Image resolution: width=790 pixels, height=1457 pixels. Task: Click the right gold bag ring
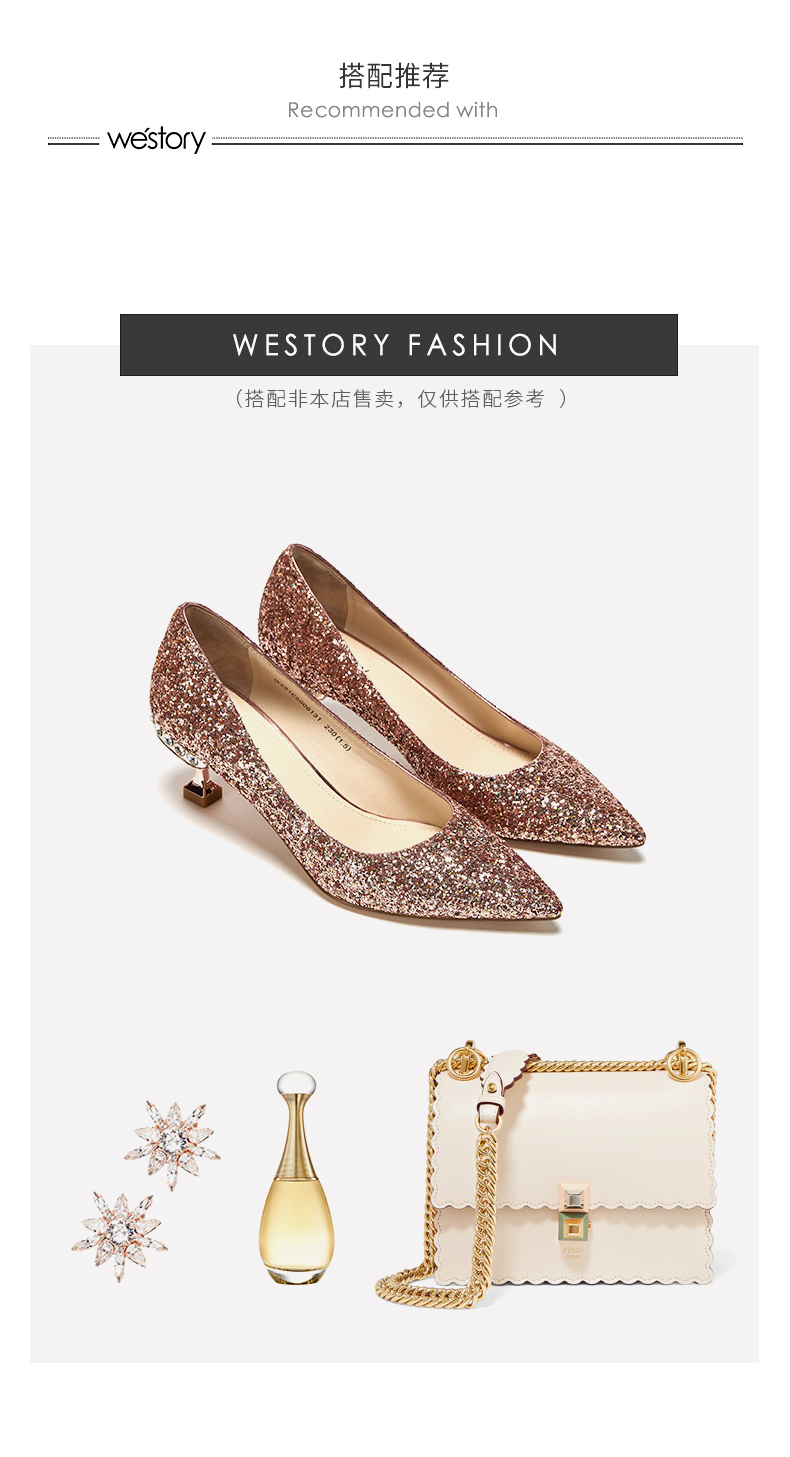[685, 1060]
